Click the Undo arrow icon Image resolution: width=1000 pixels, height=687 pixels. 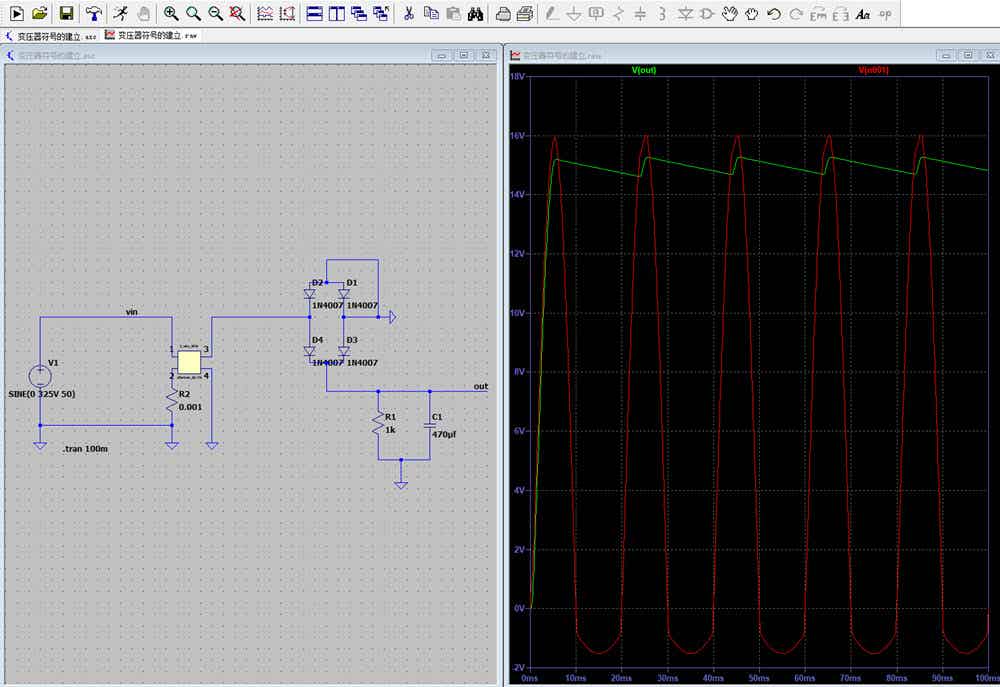[774, 13]
